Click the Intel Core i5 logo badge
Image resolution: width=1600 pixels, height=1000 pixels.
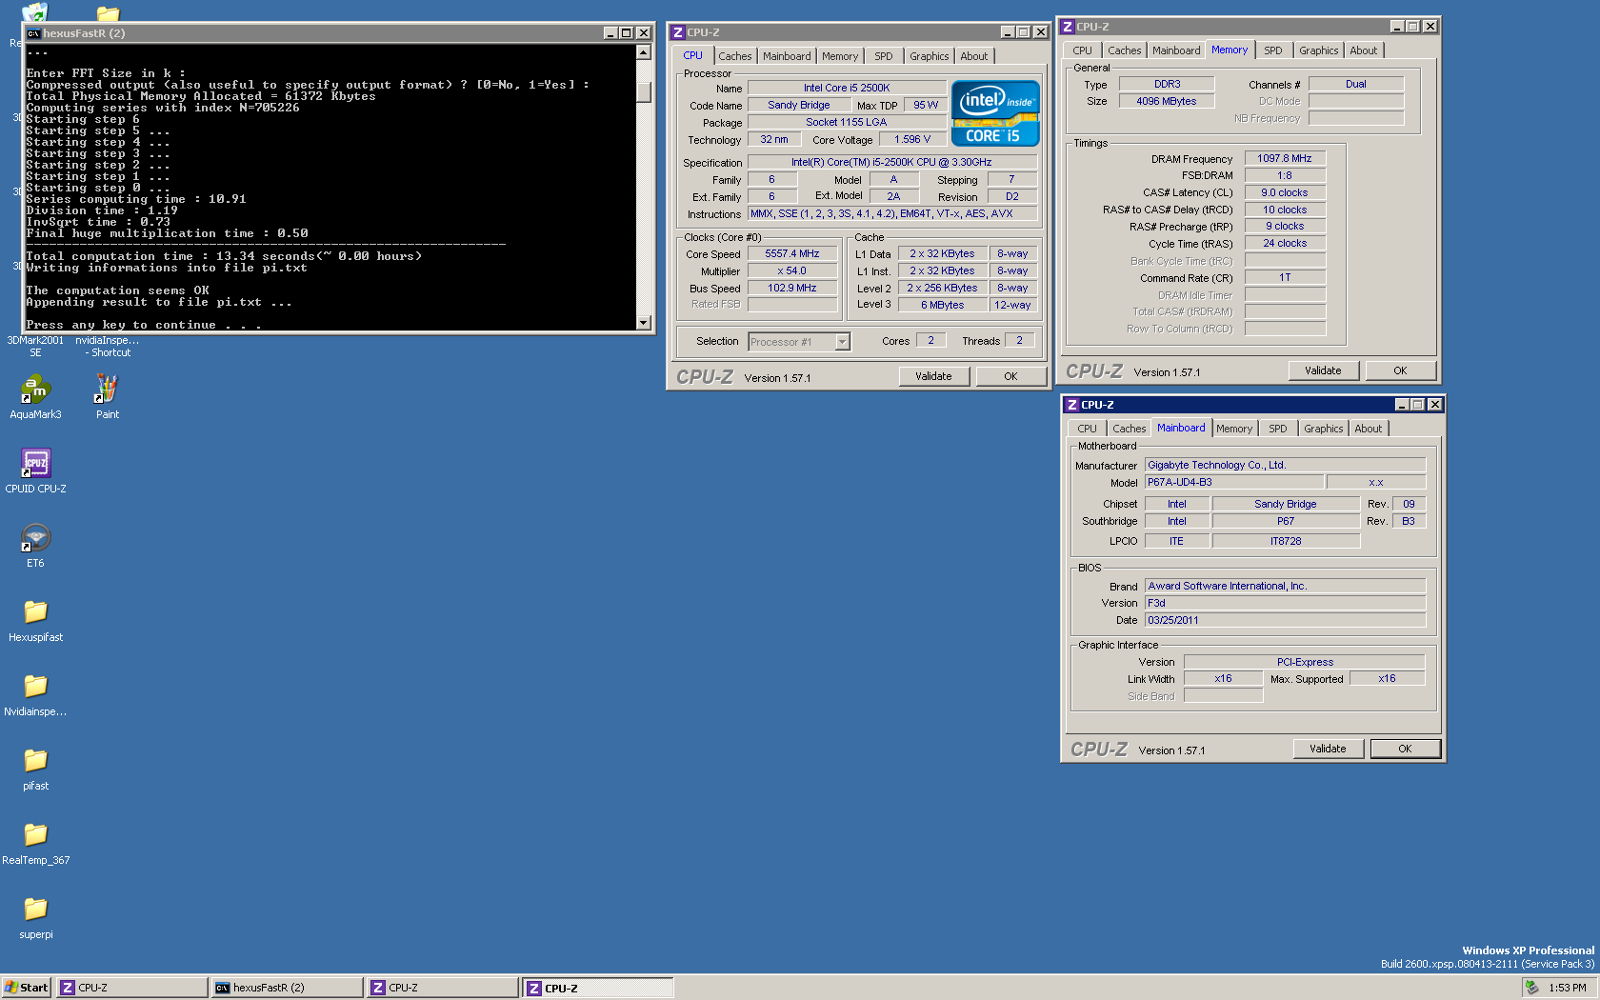pyautogui.click(x=995, y=113)
